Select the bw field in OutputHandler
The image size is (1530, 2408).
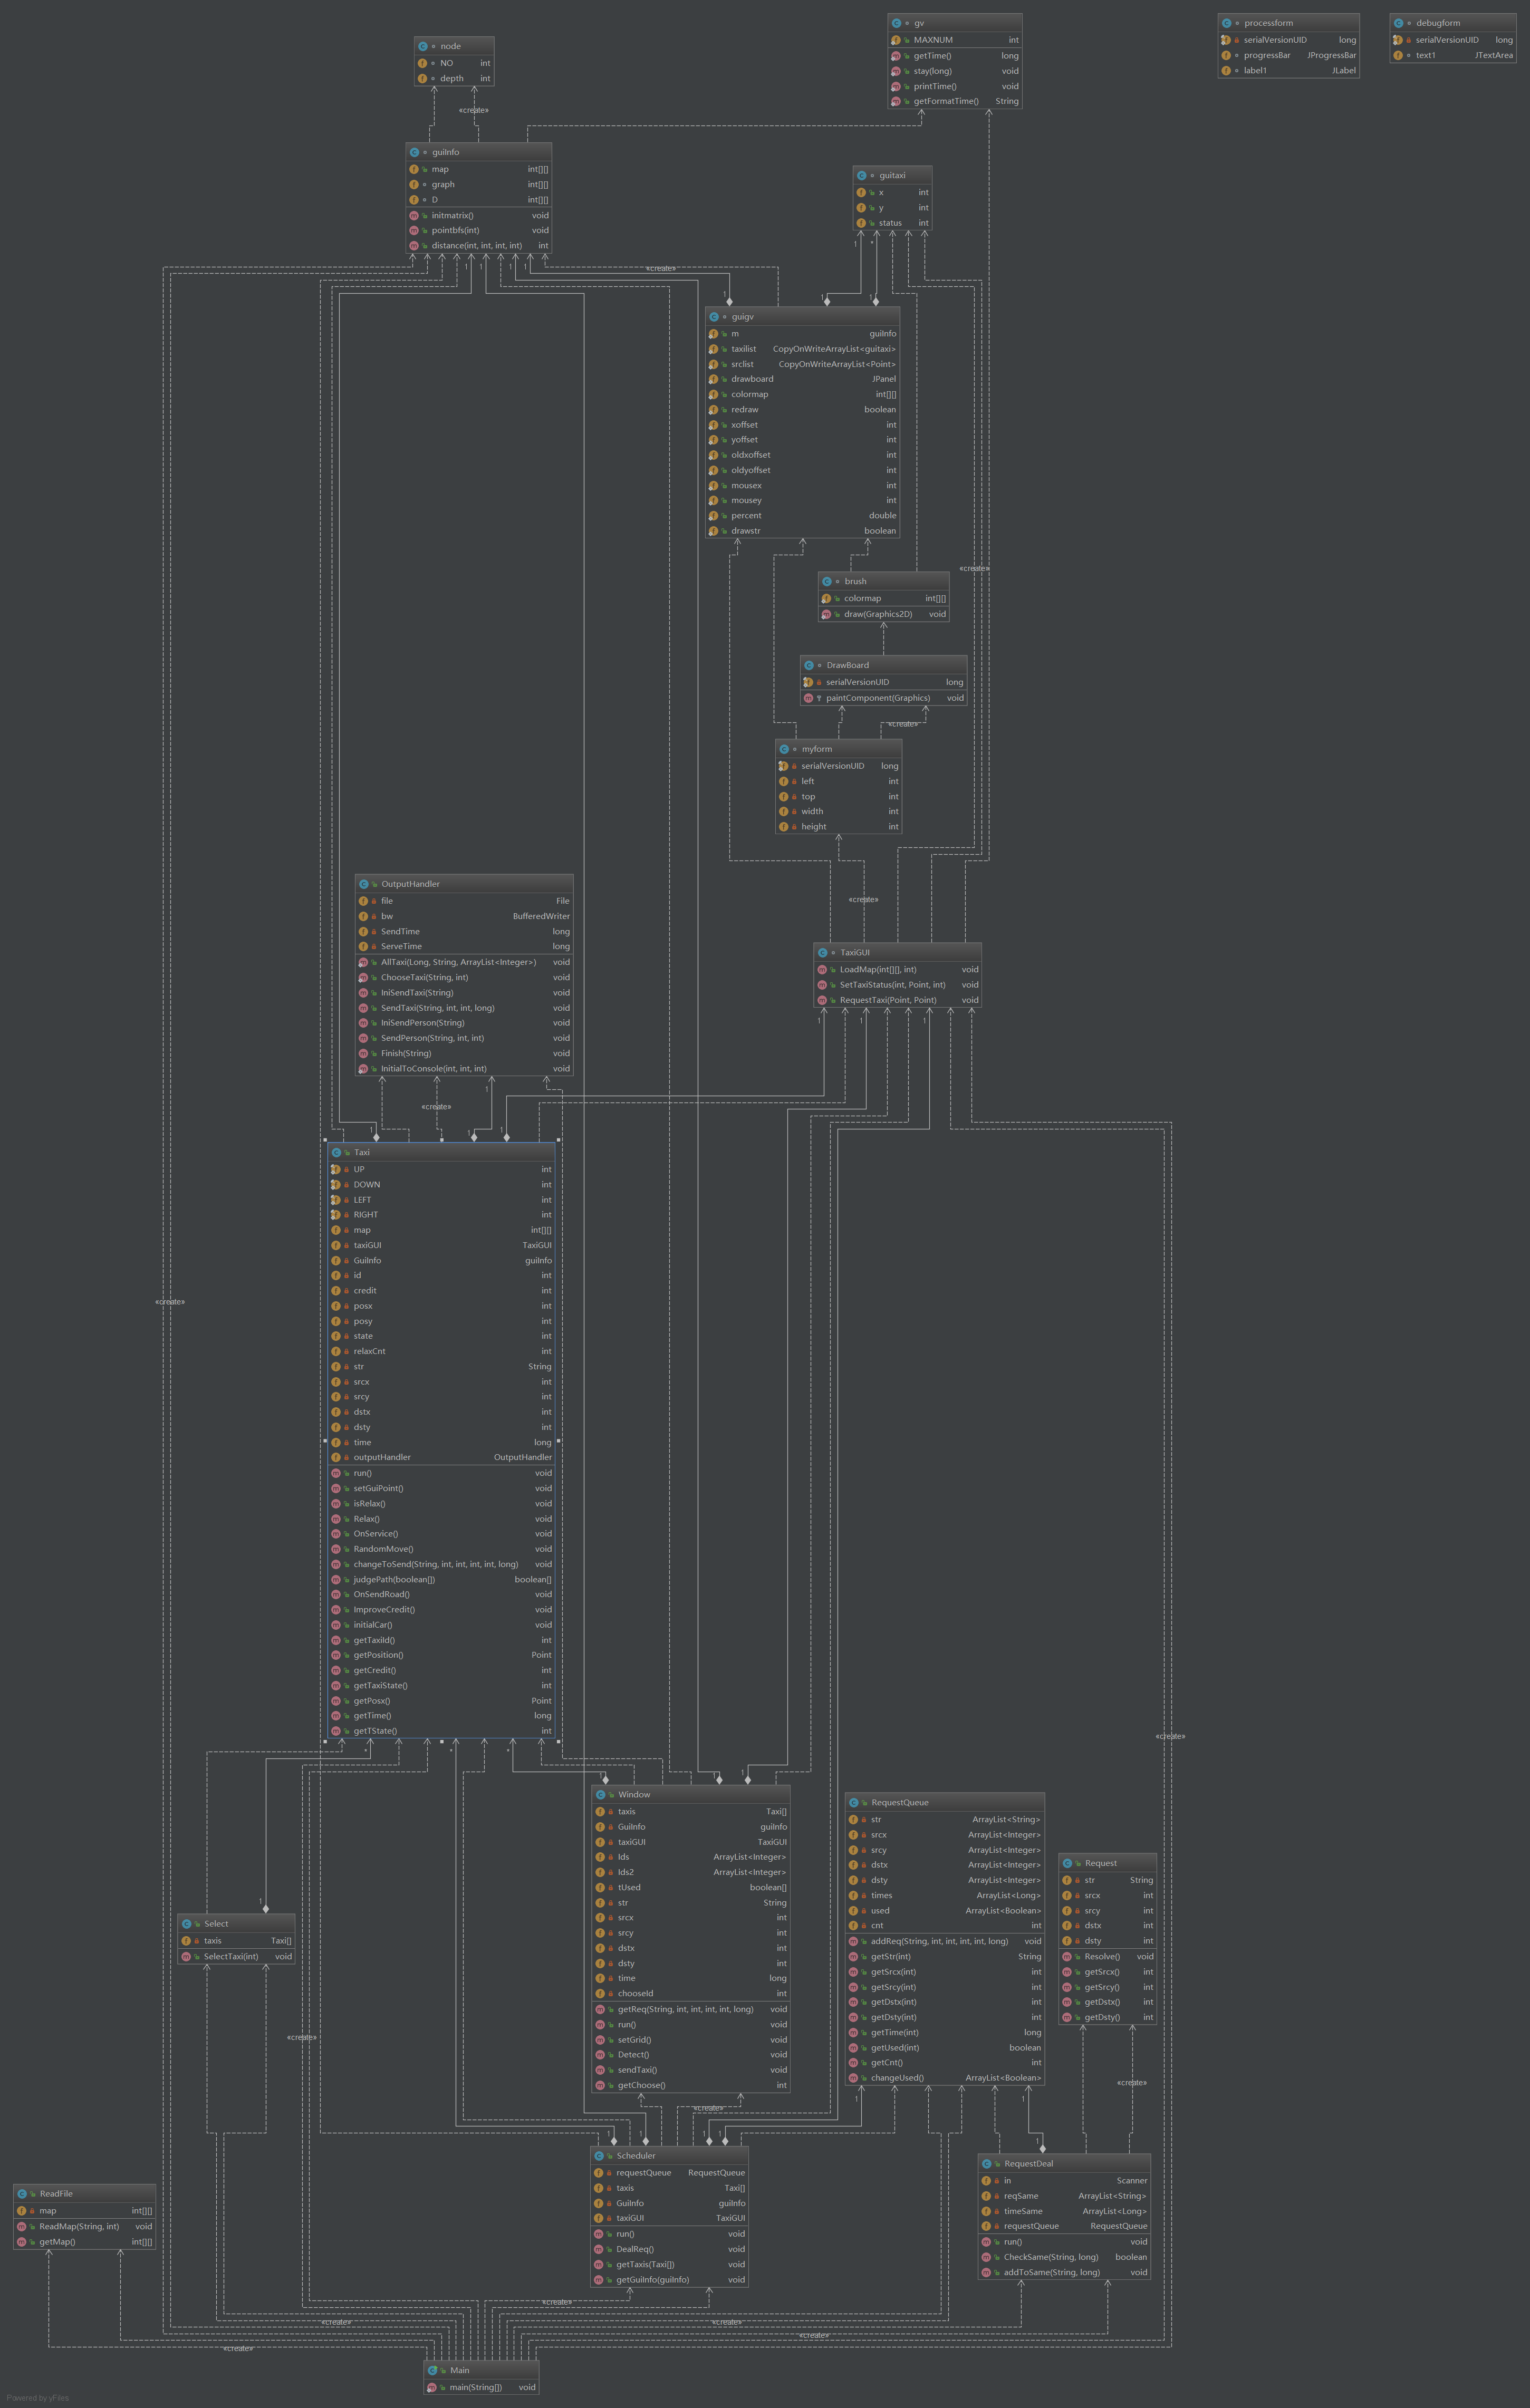pos(464,916)
